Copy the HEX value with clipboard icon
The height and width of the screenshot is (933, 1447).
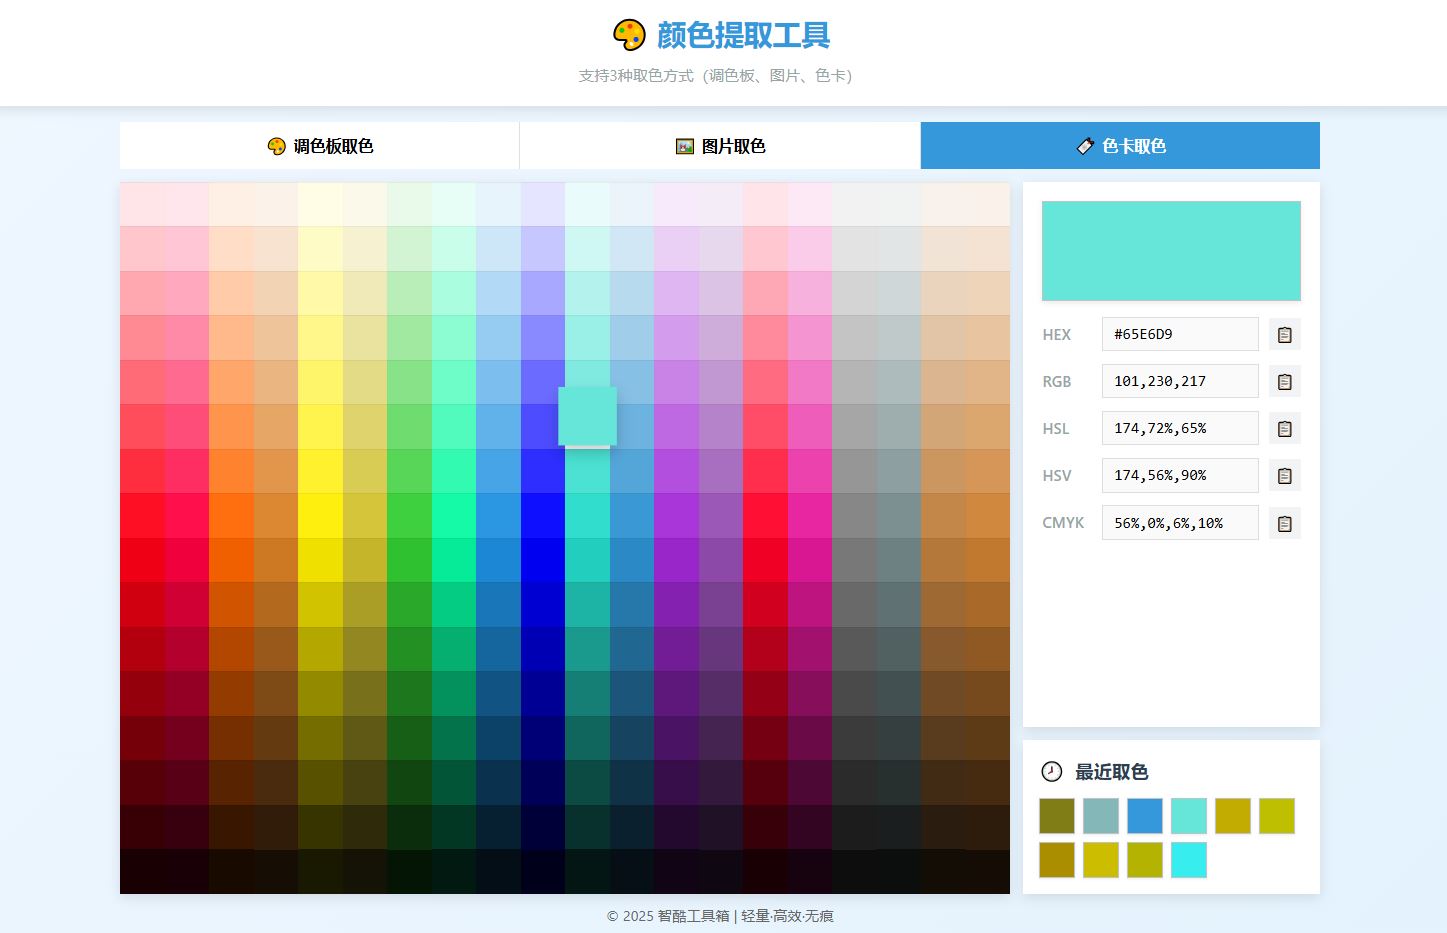point(1284,335)
